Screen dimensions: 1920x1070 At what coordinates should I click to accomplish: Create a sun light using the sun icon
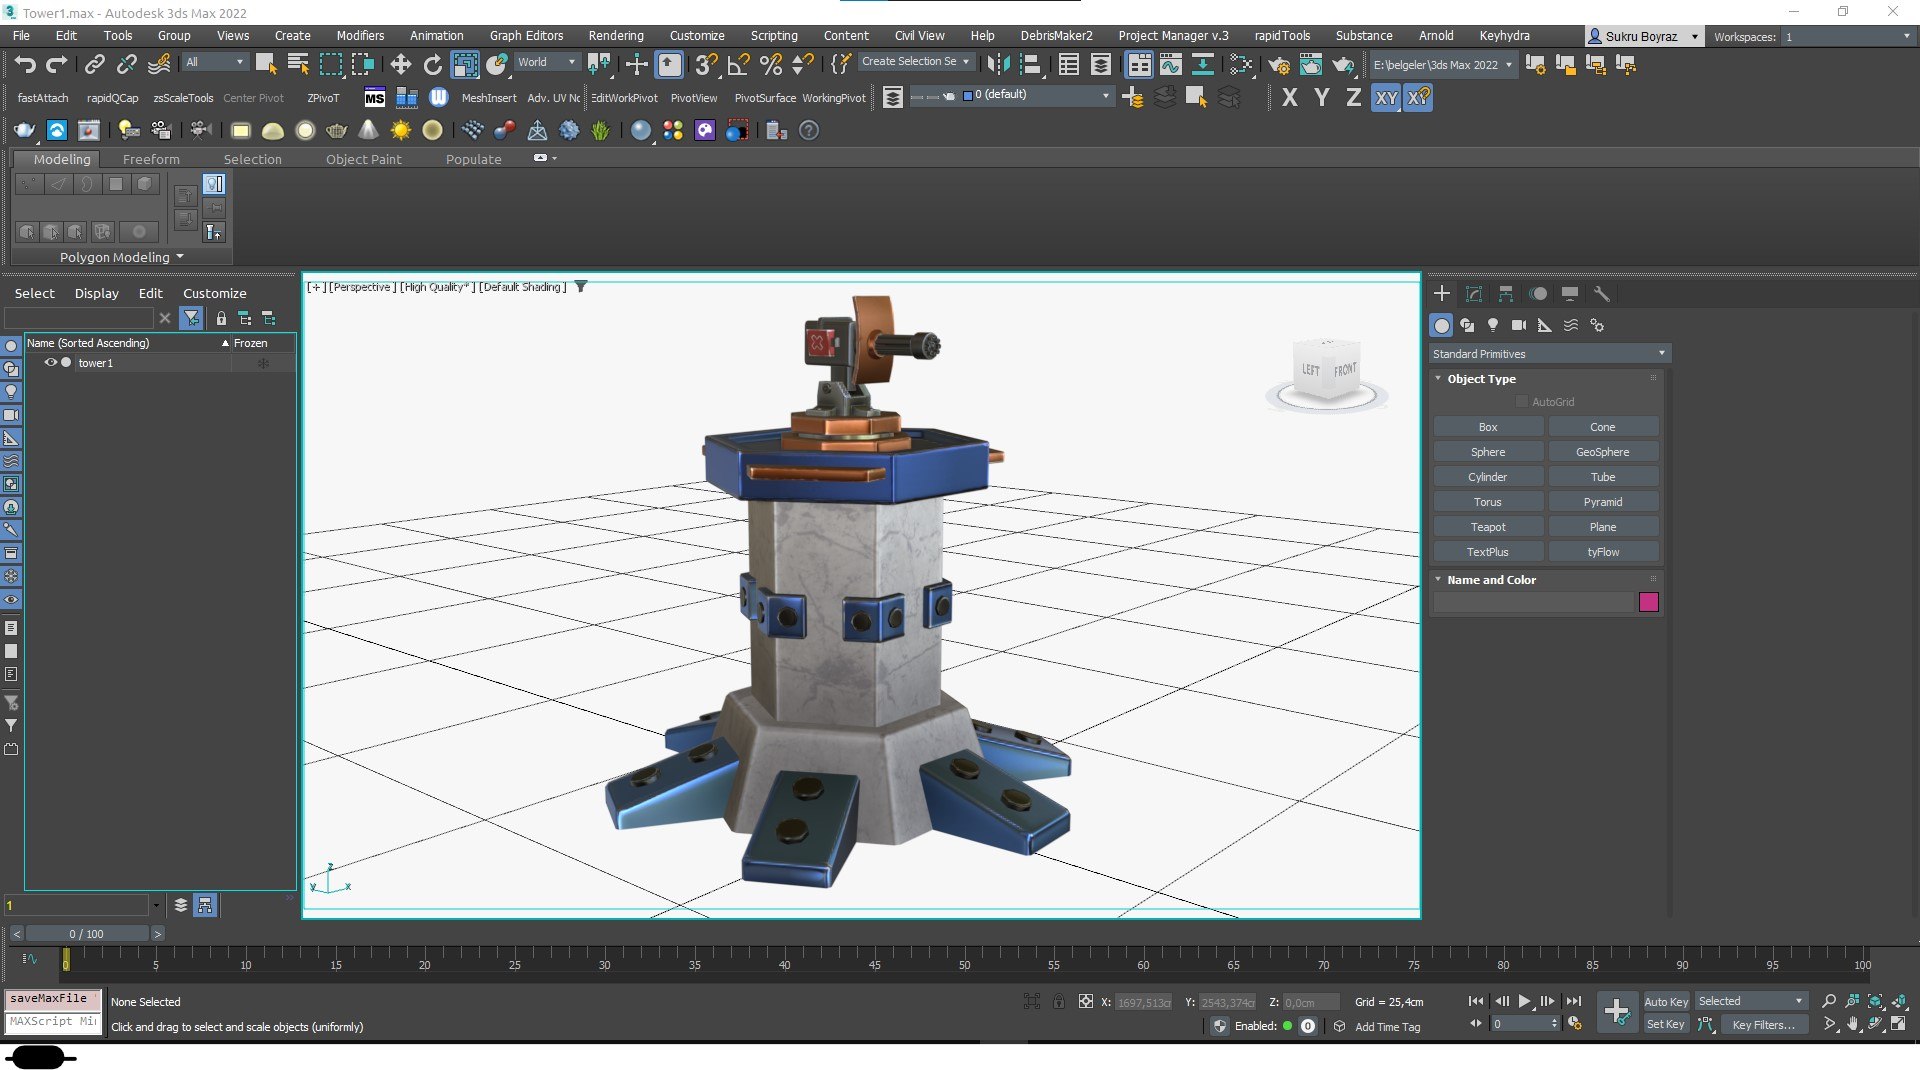[x=401, y=131]
